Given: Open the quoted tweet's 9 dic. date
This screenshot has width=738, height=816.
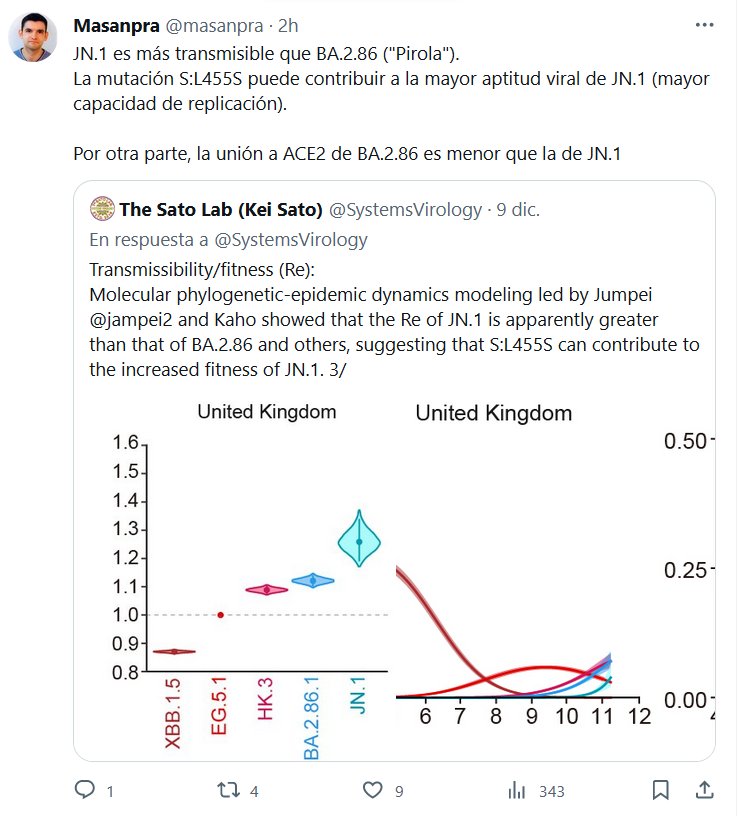Looking at the screenshot, I should point(517,209).
